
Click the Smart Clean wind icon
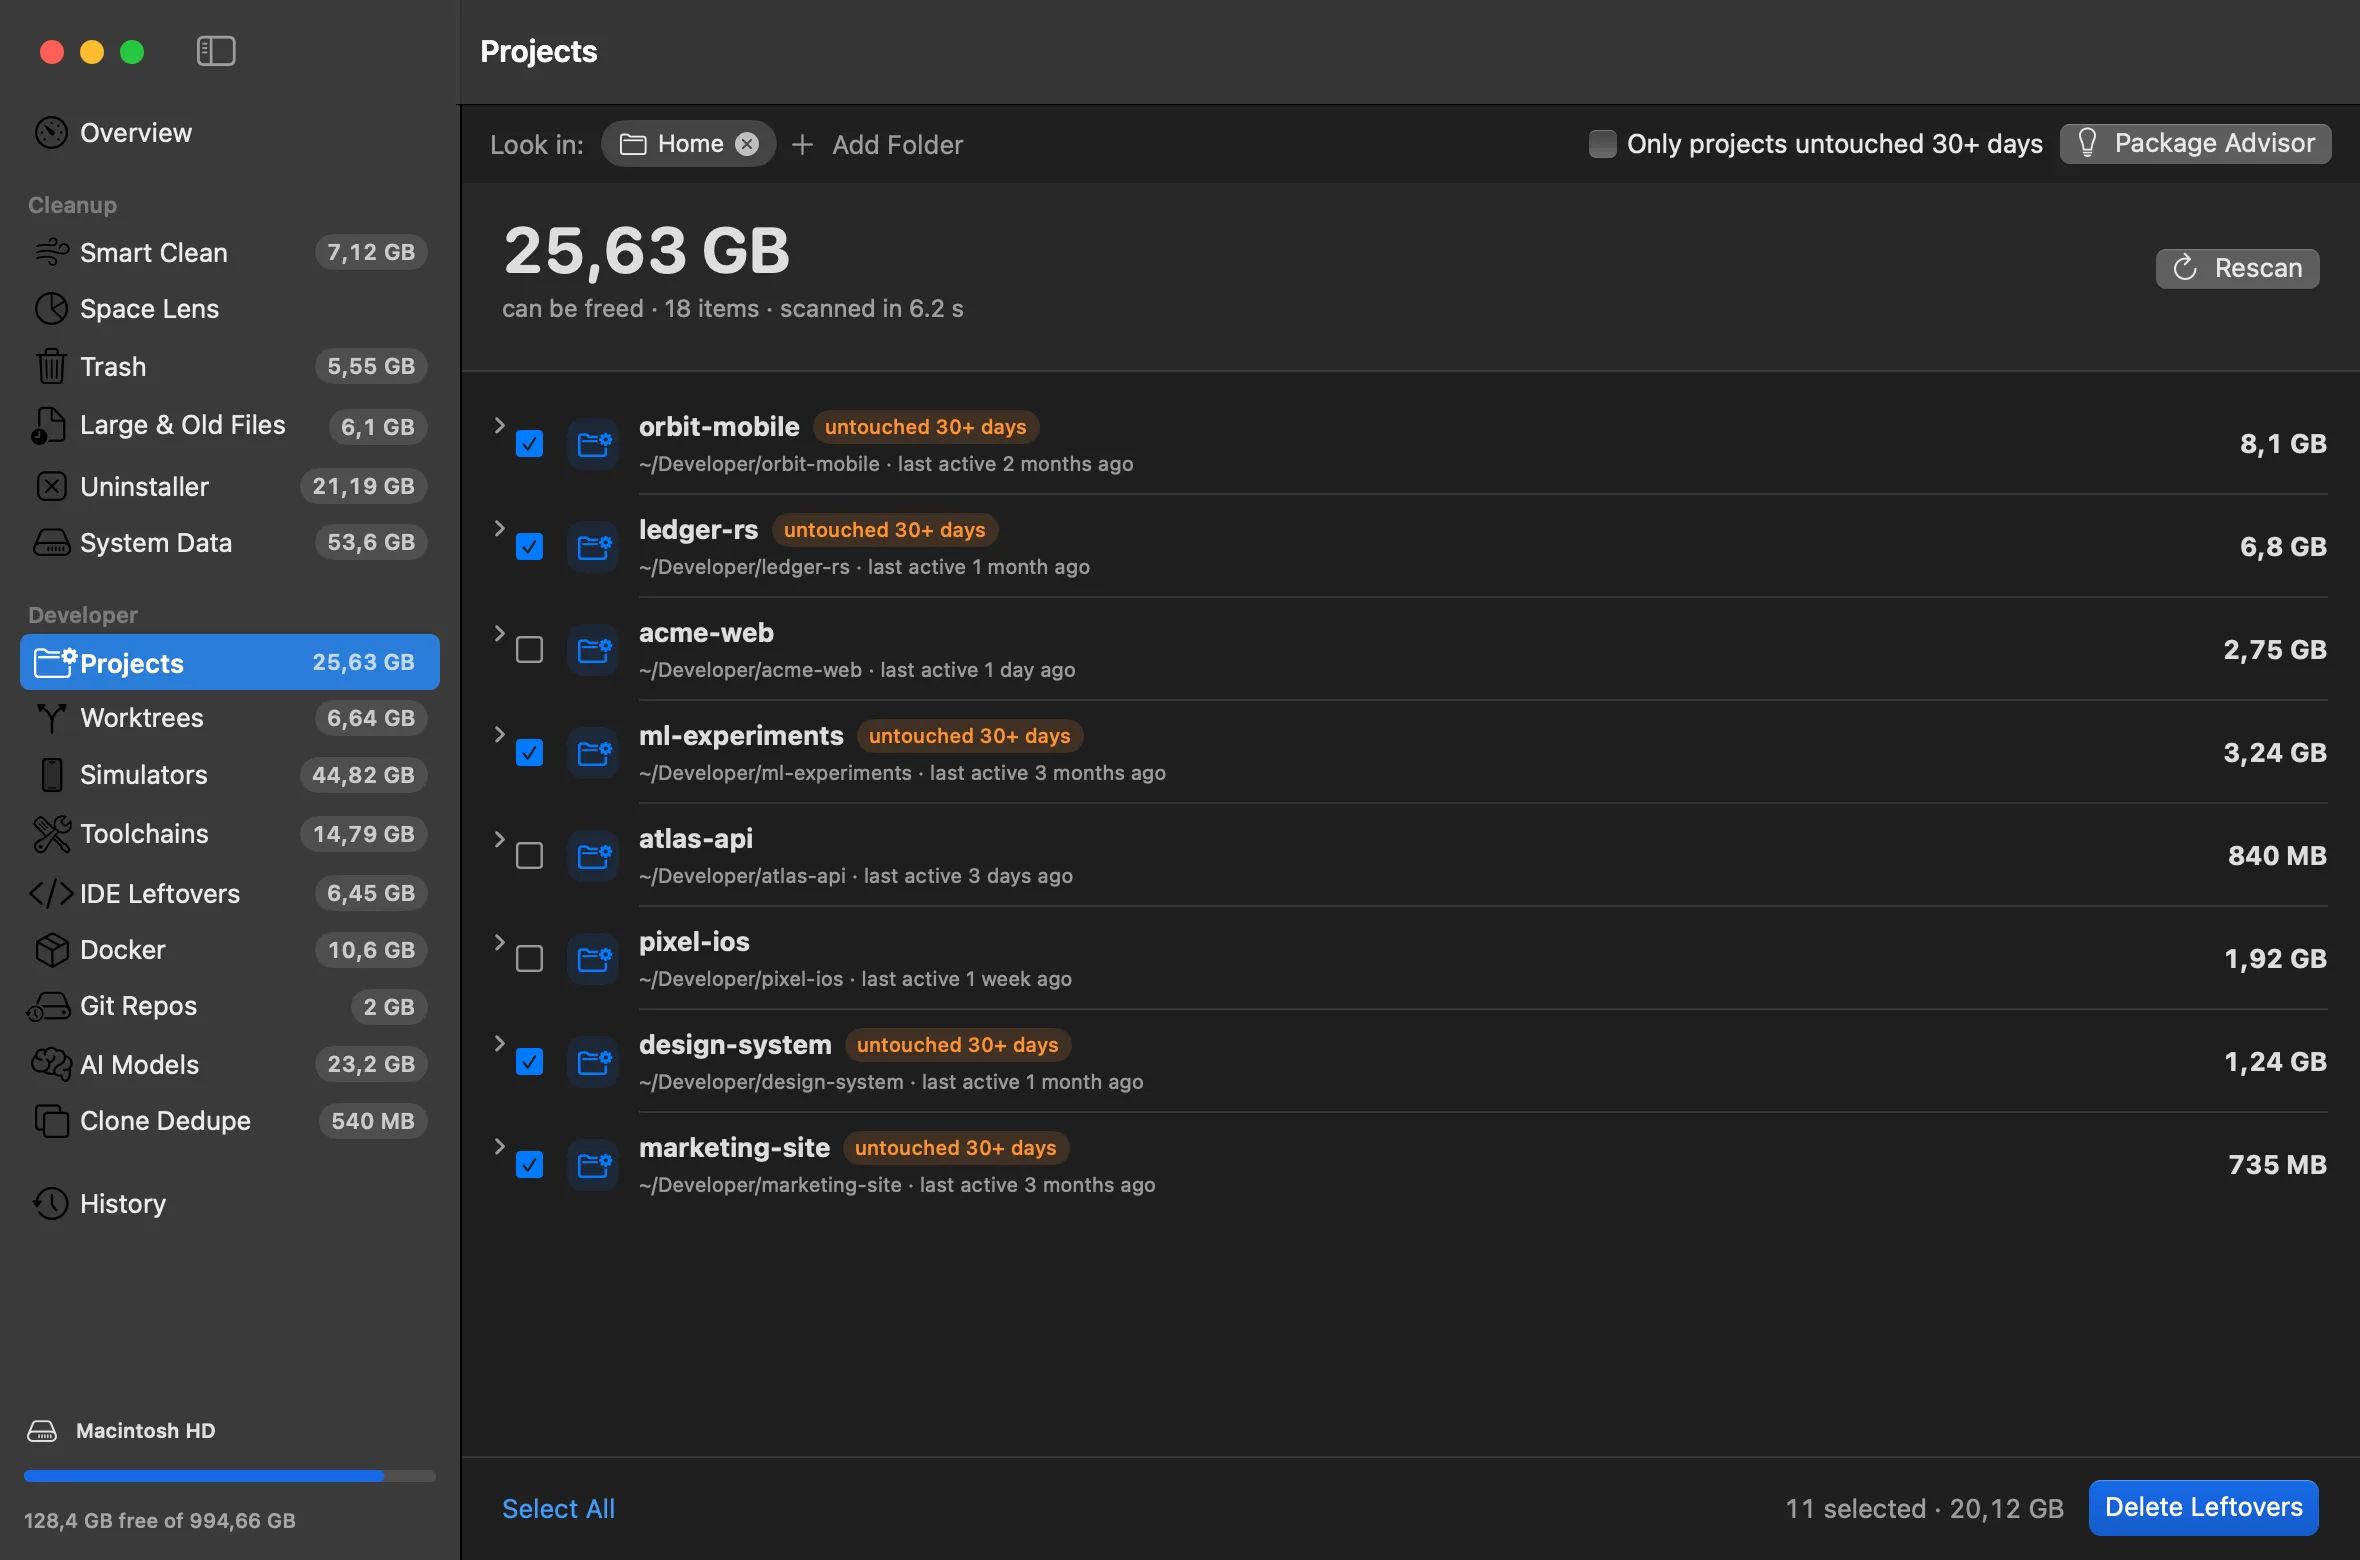coord(51,253)
